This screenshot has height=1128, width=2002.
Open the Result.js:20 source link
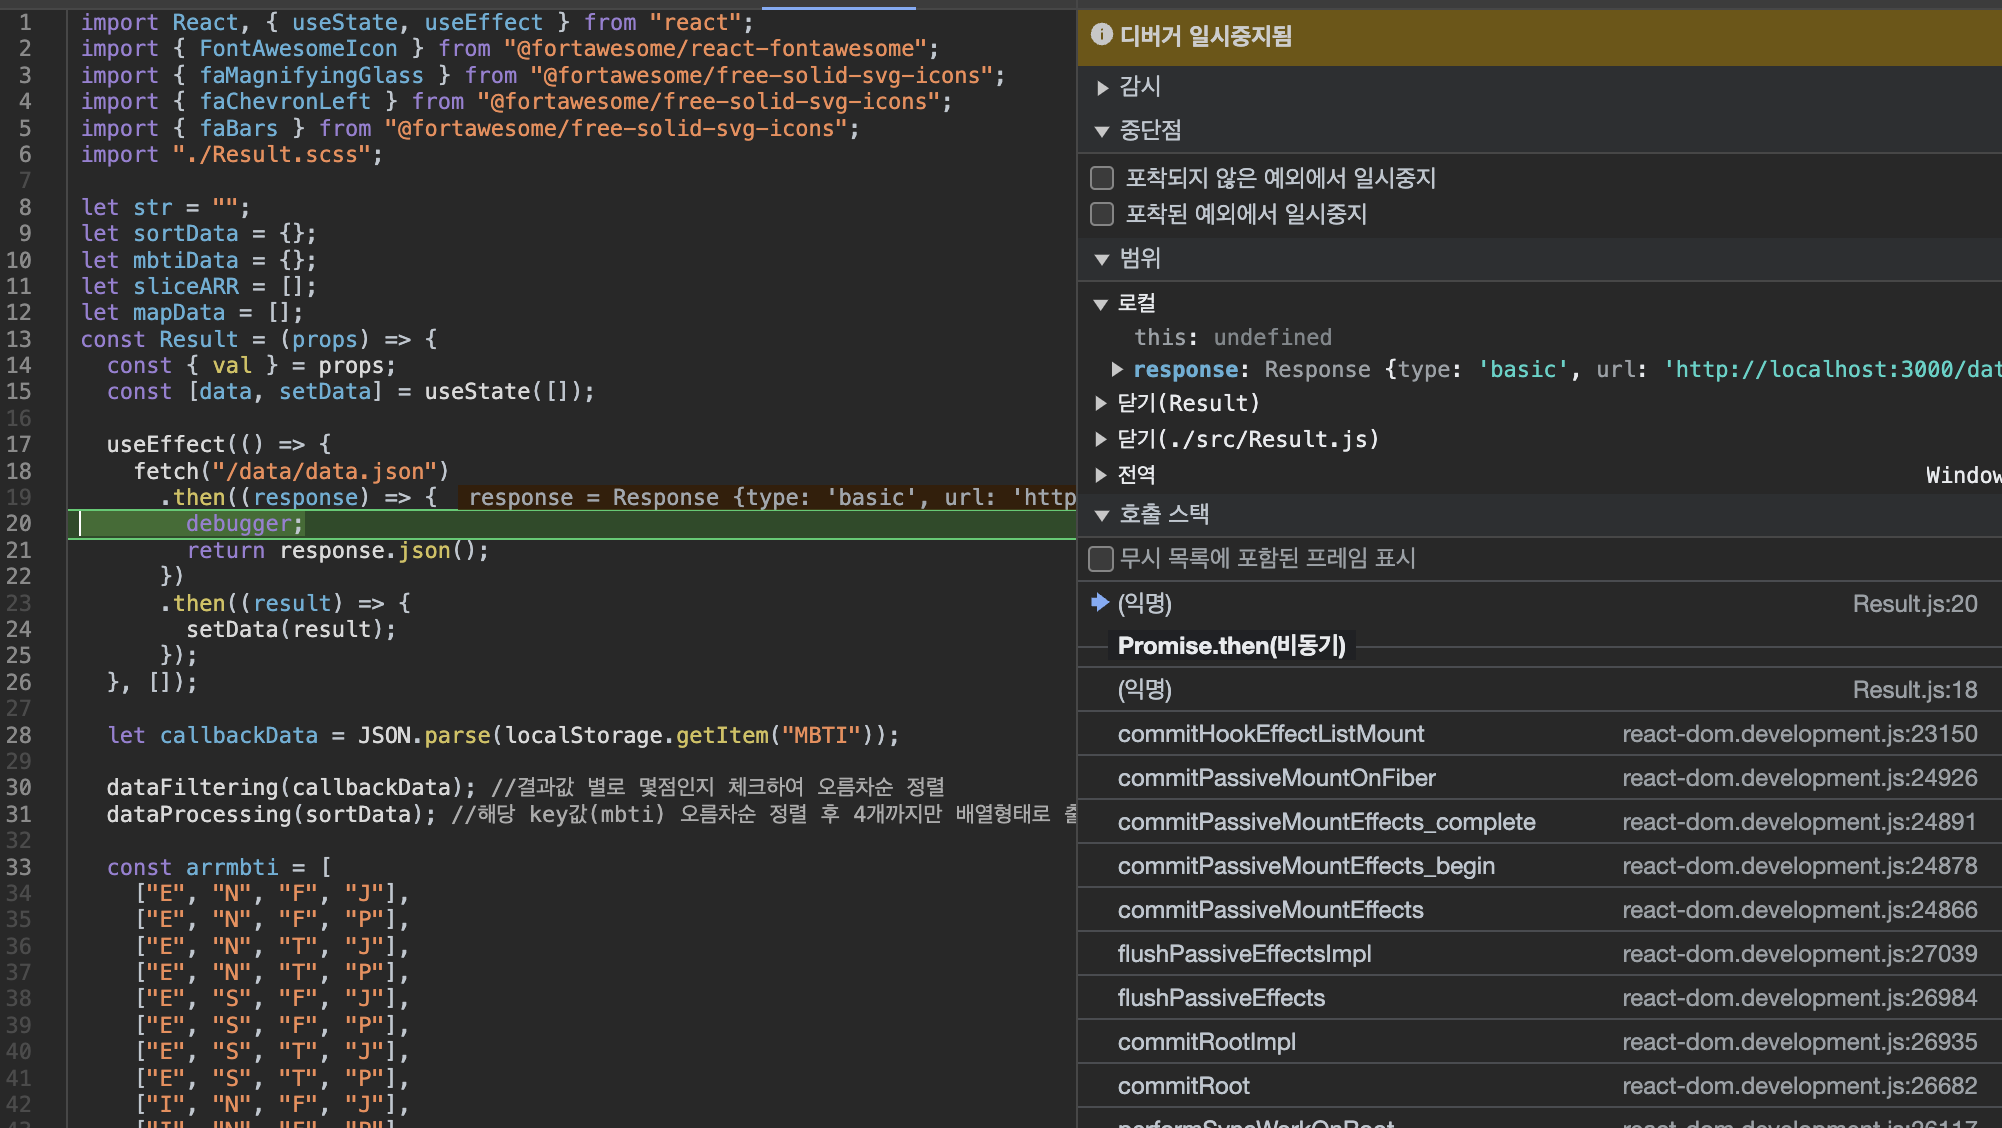click(1914, 604)
